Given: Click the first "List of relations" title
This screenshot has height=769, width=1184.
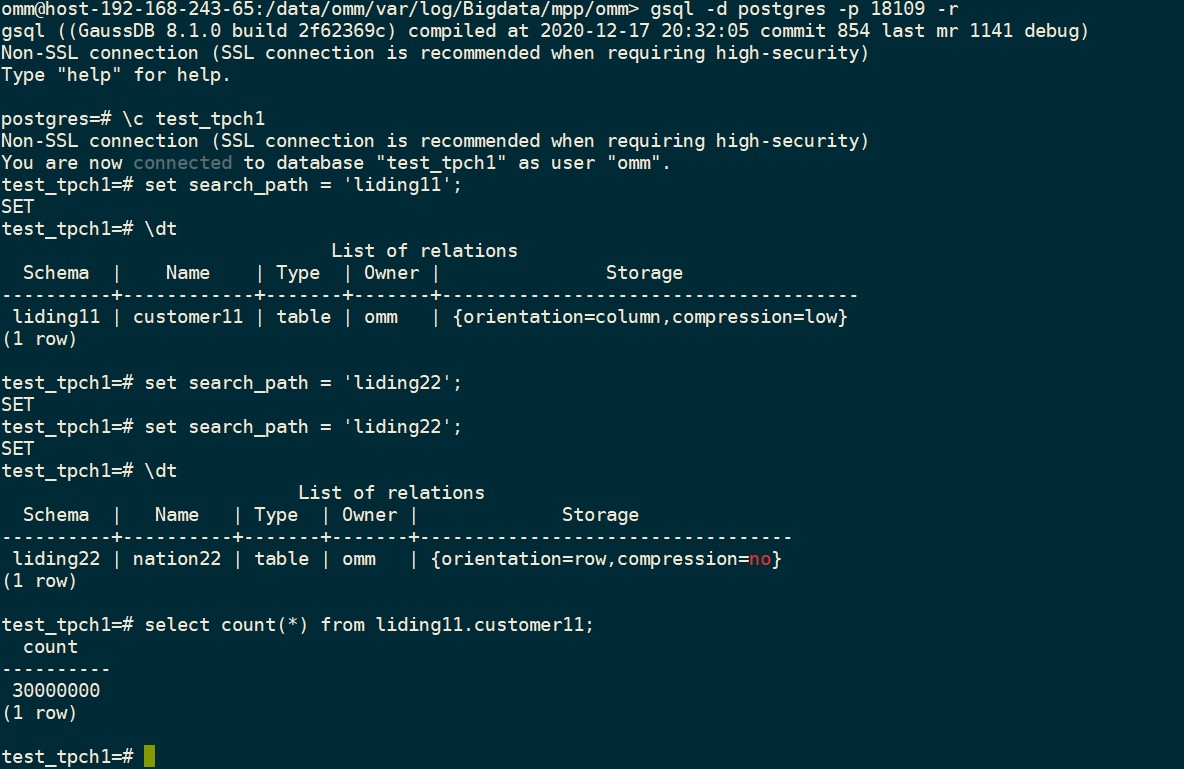Looking at the screenshot, I should (x=424, y=251).
